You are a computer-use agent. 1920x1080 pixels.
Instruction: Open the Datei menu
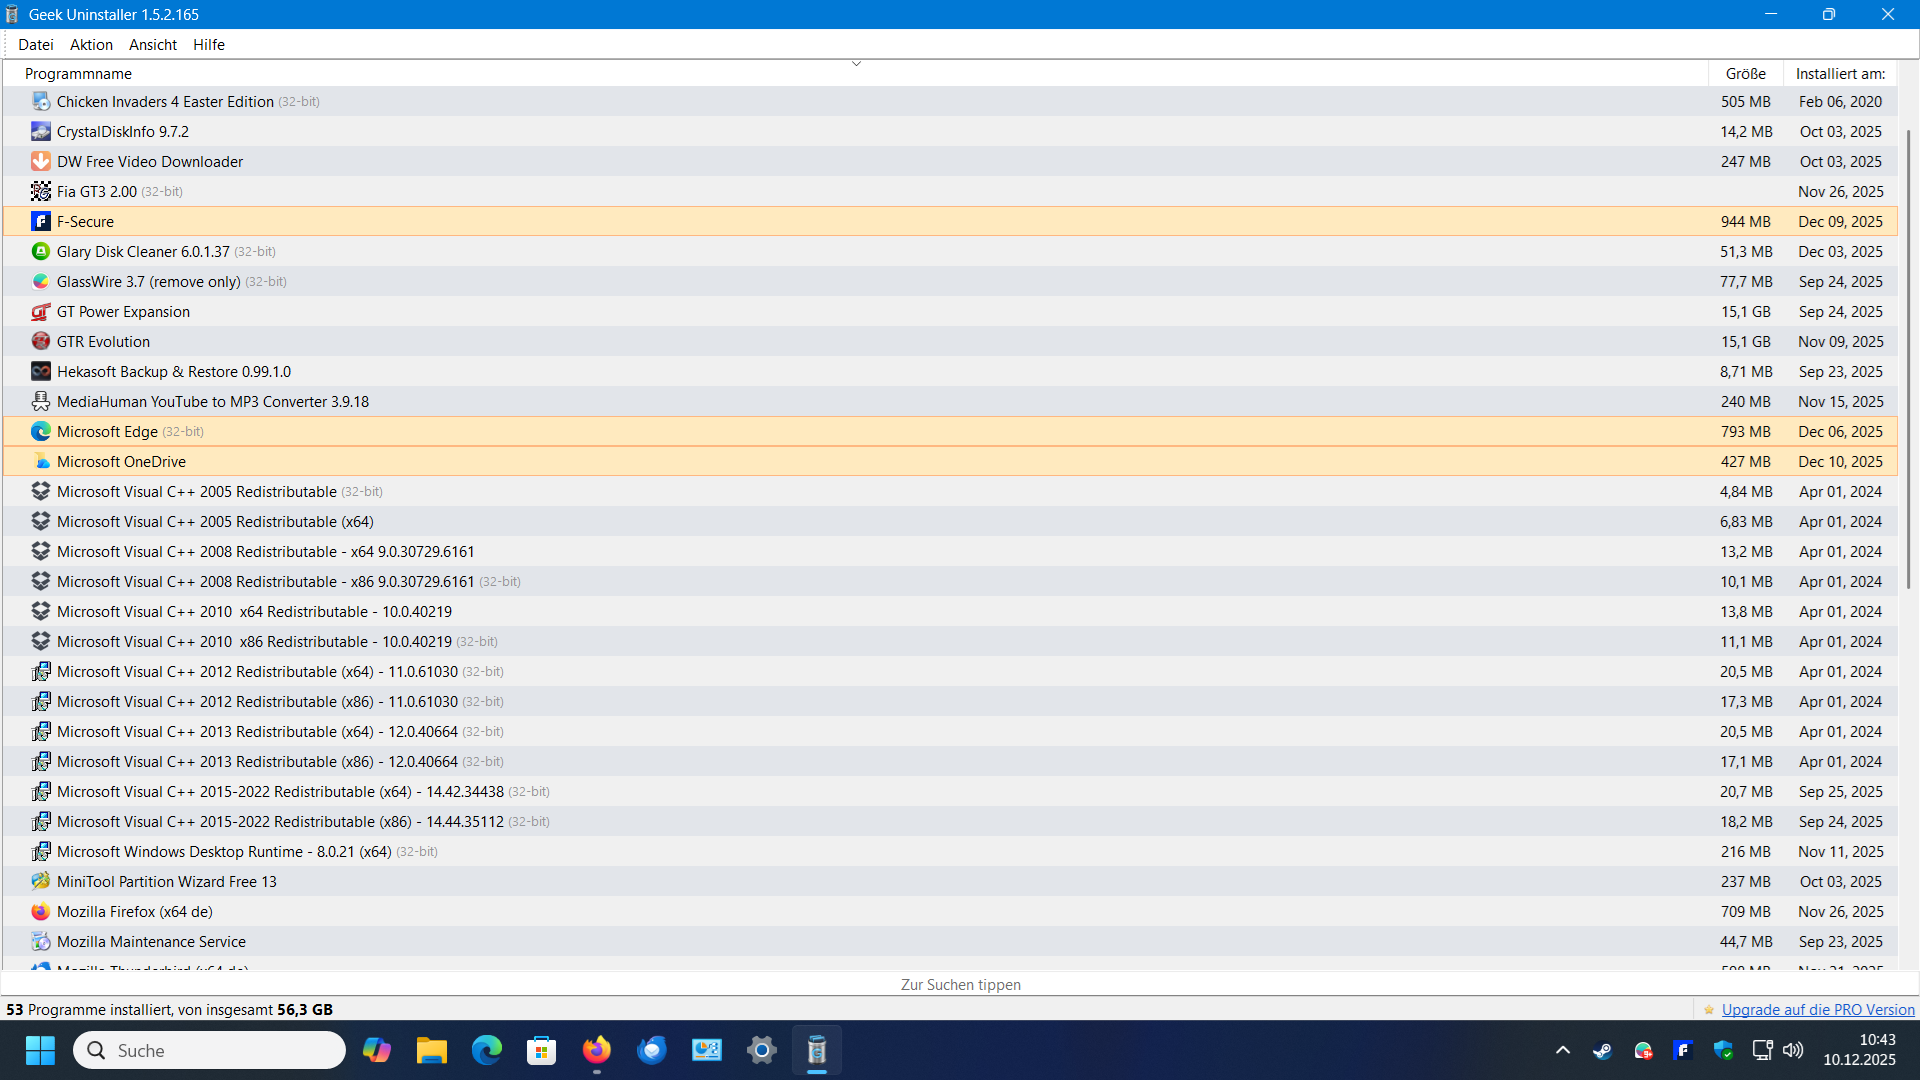(x=36, y=45)
